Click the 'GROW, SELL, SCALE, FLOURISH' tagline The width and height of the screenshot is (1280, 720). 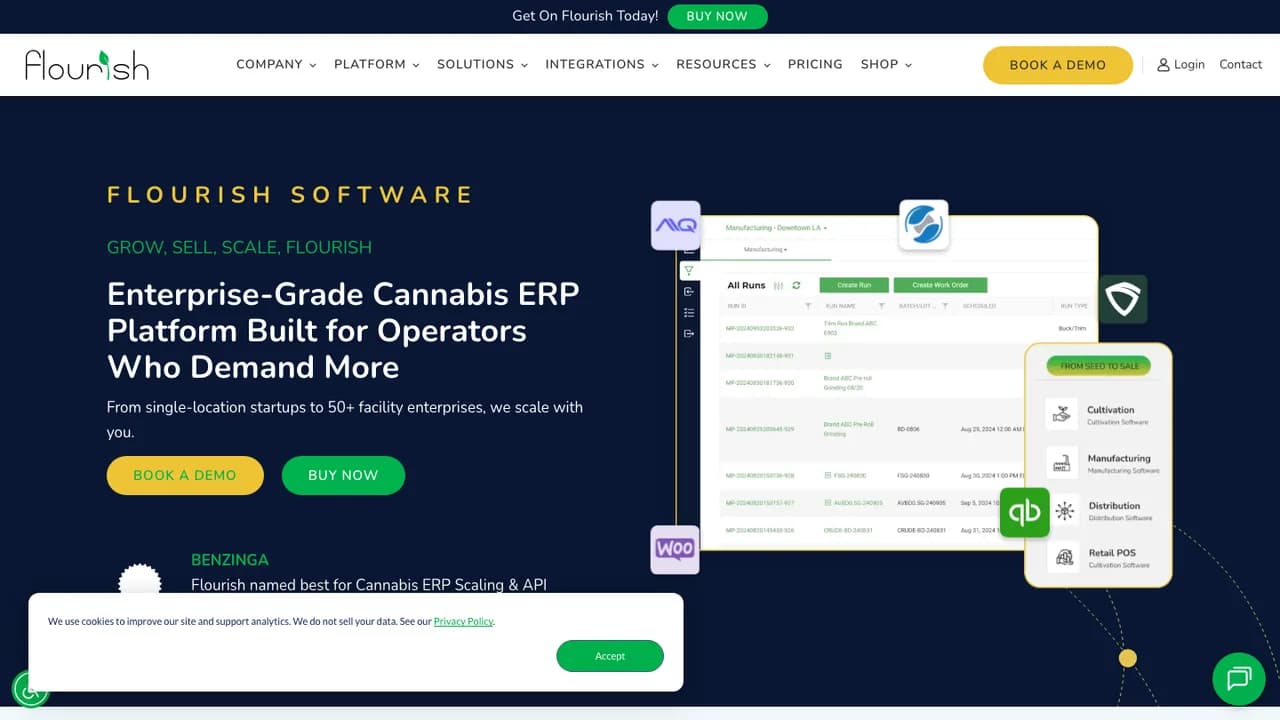coord(239,247)
